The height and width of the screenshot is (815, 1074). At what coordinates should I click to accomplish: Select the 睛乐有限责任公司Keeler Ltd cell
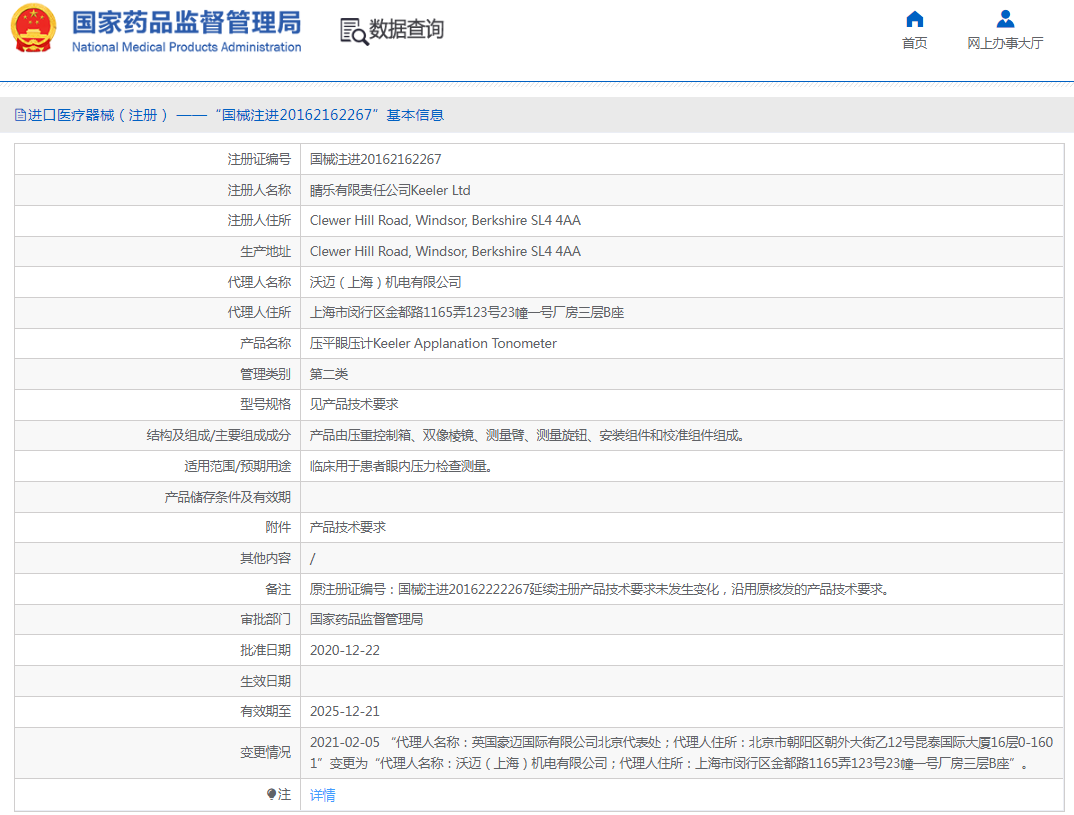390,190
